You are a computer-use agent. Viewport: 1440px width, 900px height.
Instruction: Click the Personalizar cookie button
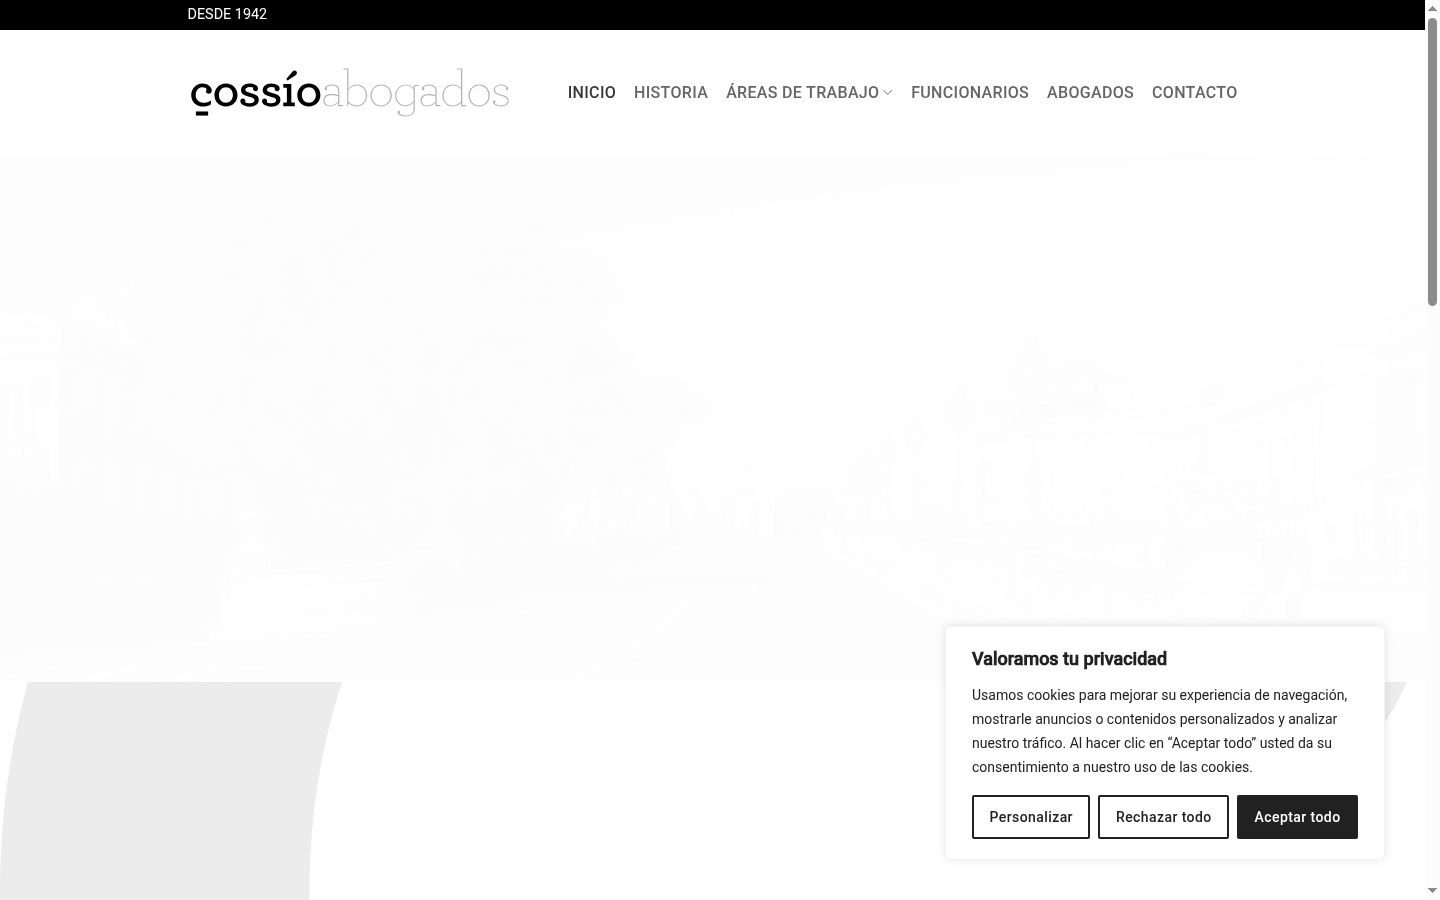click(1031, 817)
